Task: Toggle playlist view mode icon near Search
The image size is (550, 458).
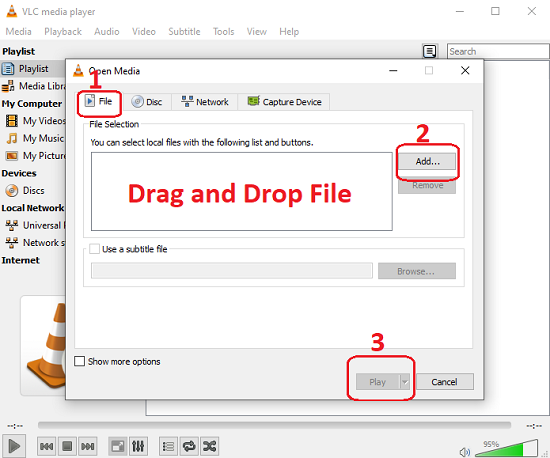Action: [x=429, y=51]
